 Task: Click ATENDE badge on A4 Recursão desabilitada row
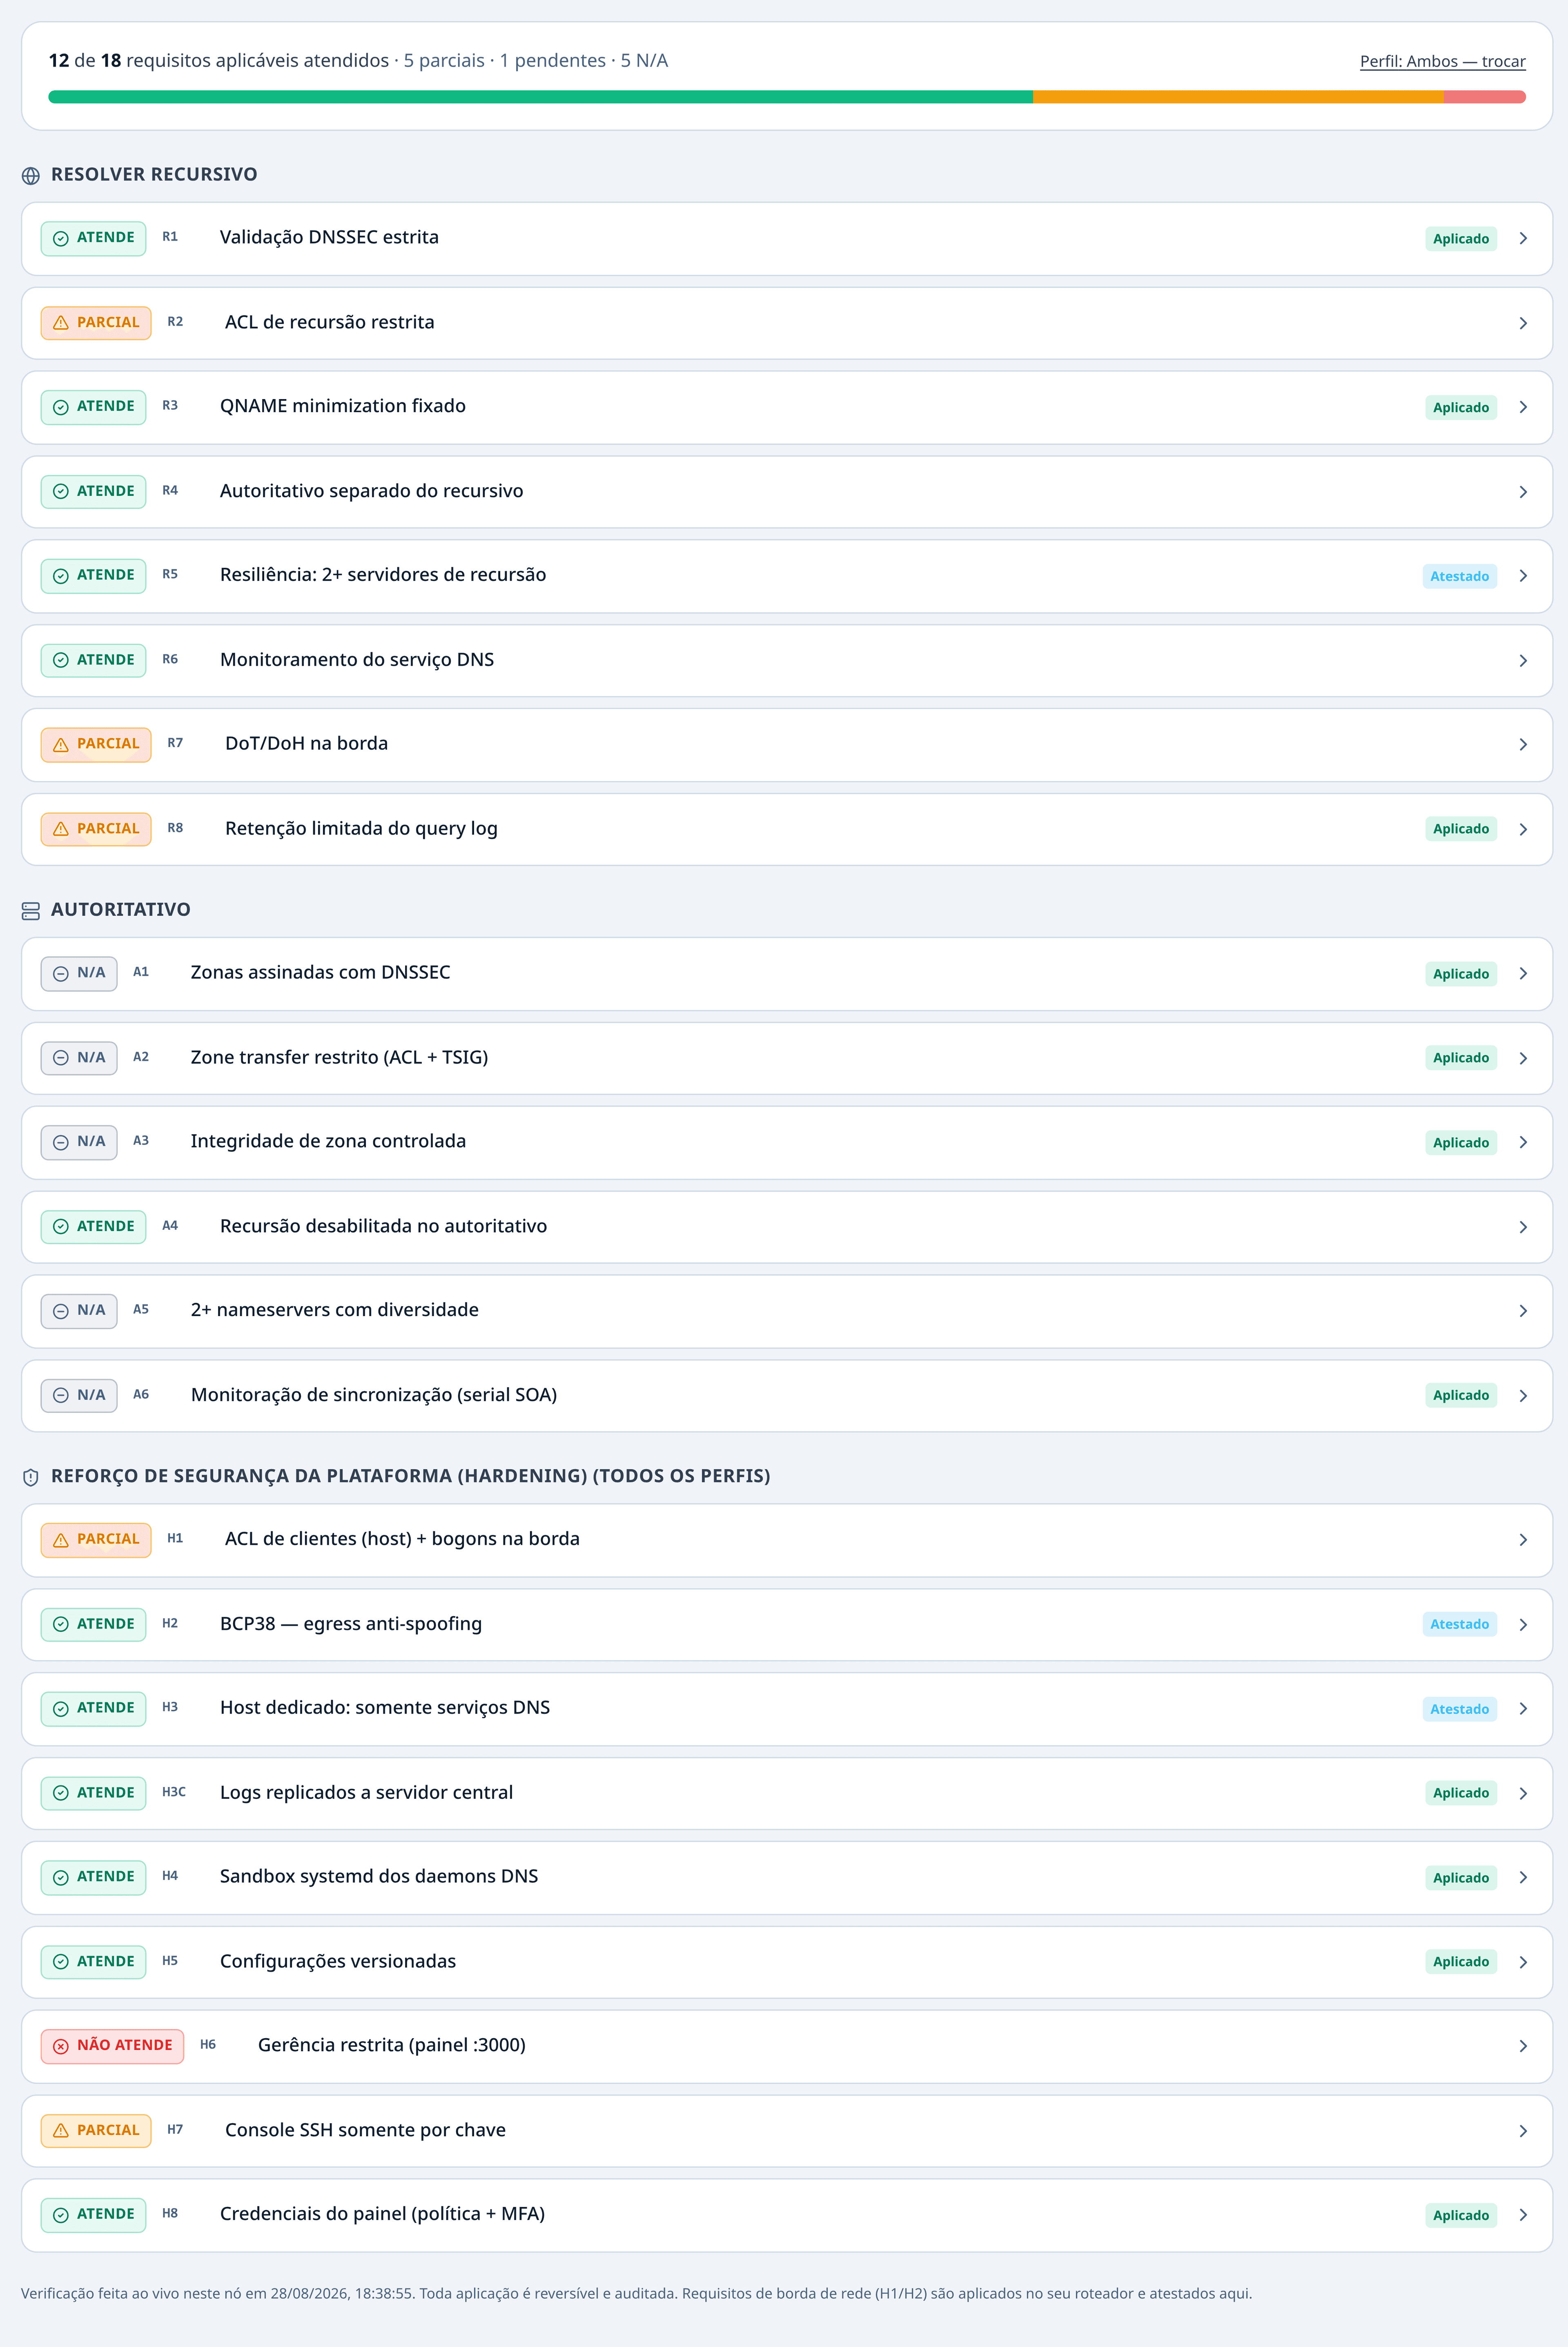(x=93, y=1227)
